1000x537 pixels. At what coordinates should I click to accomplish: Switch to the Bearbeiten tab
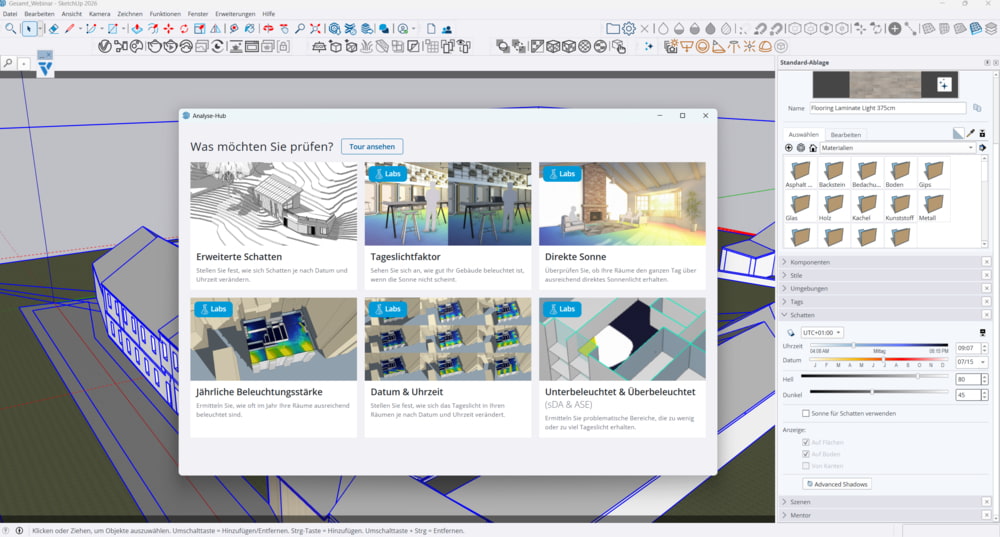[x=846, y=135]
